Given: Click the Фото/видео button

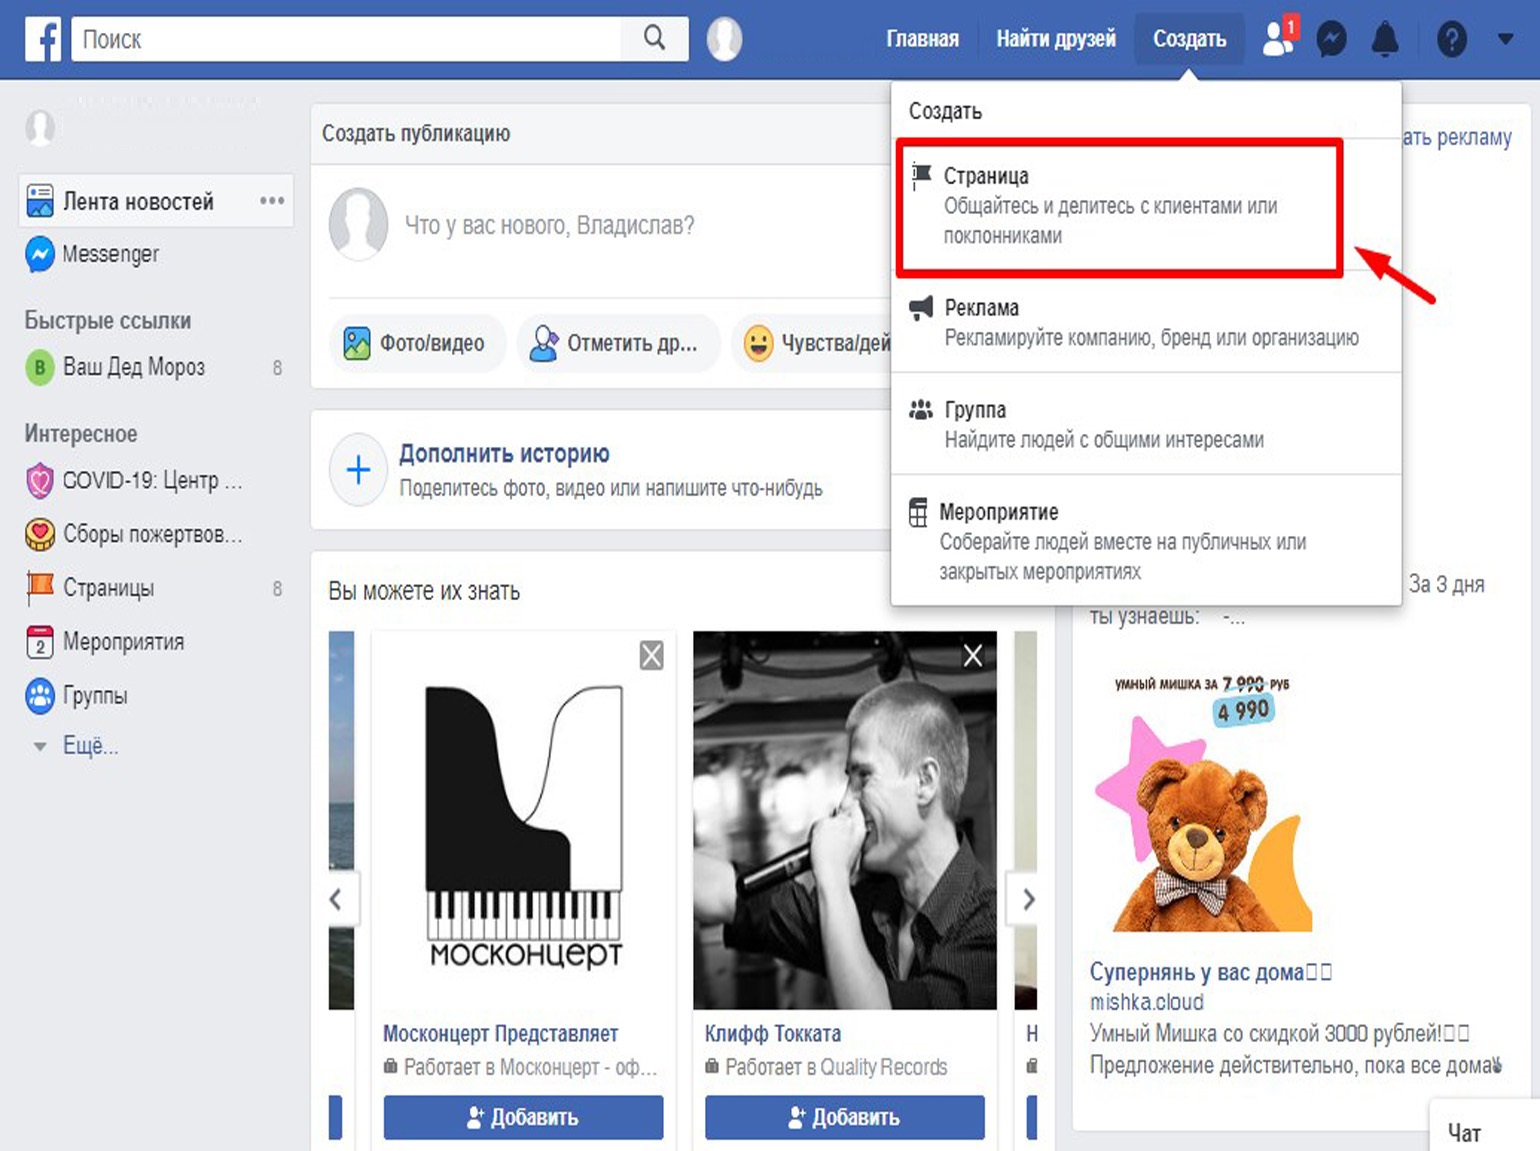Looking at the screenshot, I should point(416,344).
